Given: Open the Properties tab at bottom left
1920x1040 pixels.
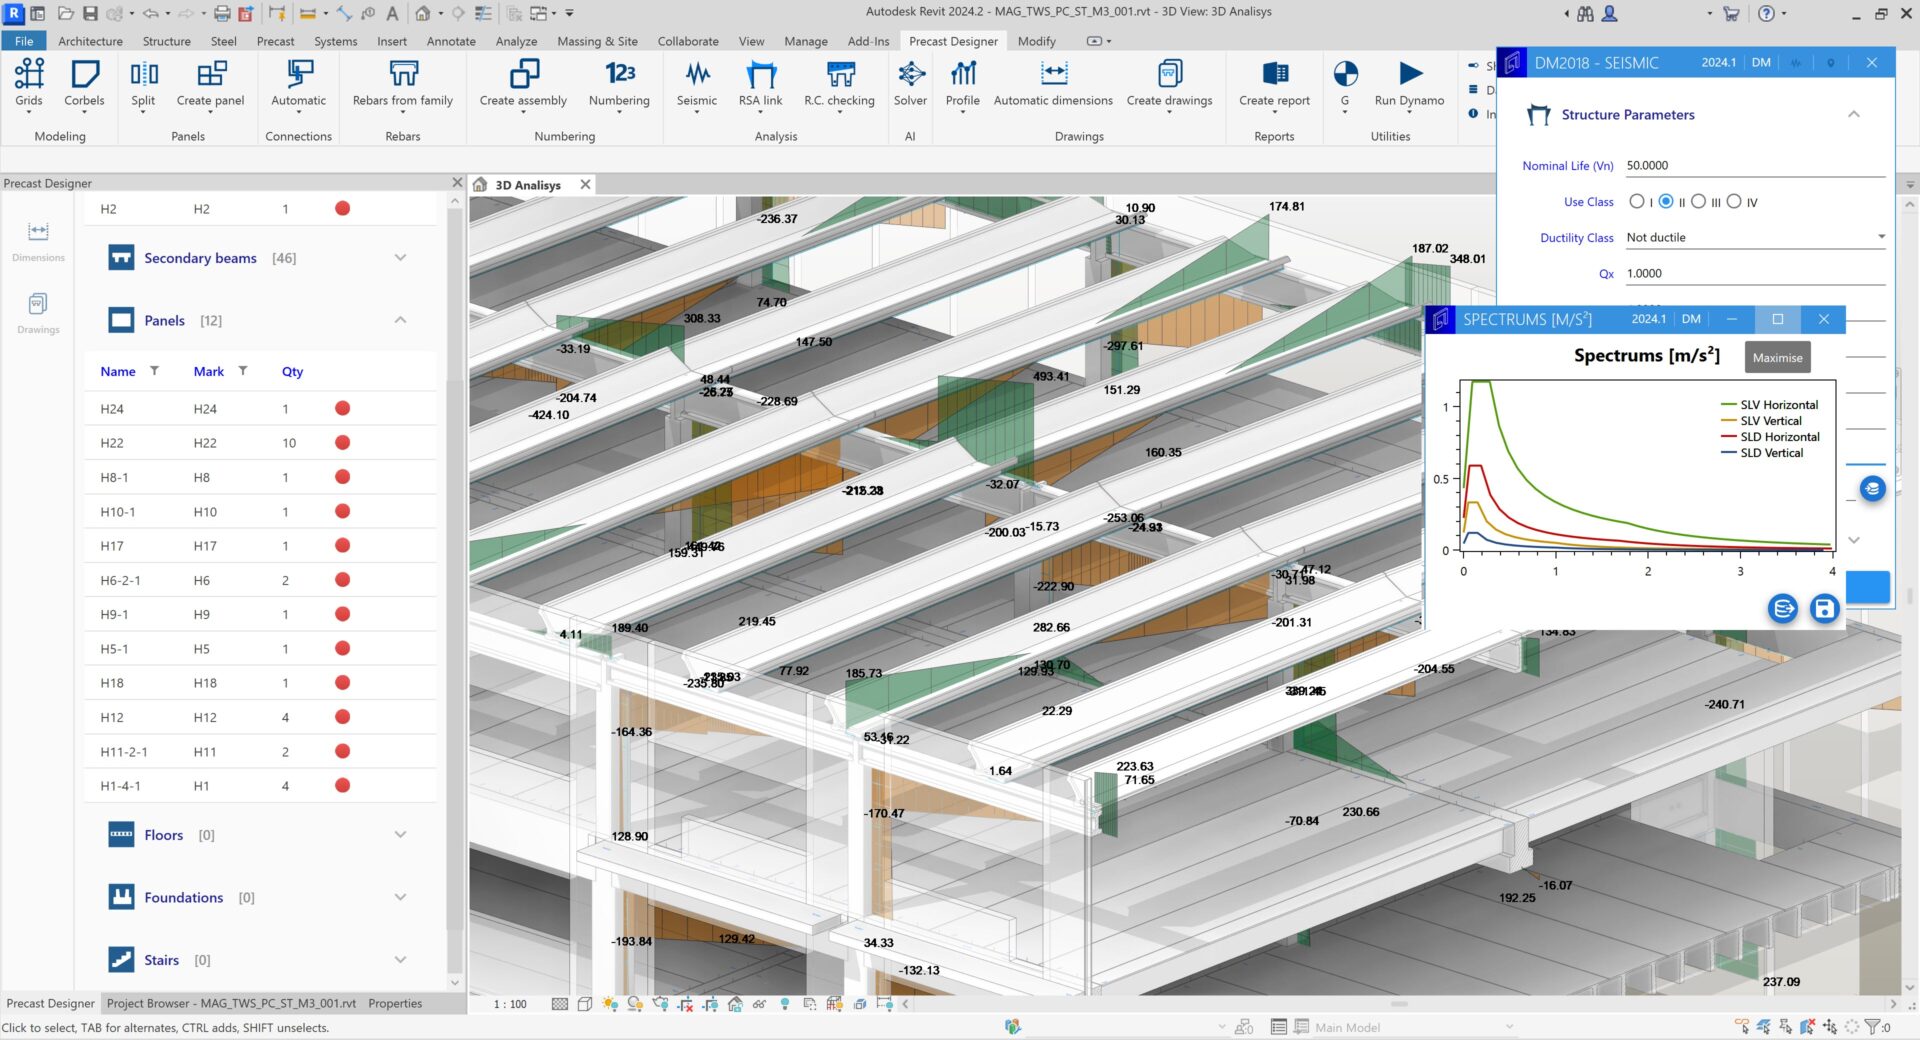Looking at the screenshot, I should tap(395, 1003).
